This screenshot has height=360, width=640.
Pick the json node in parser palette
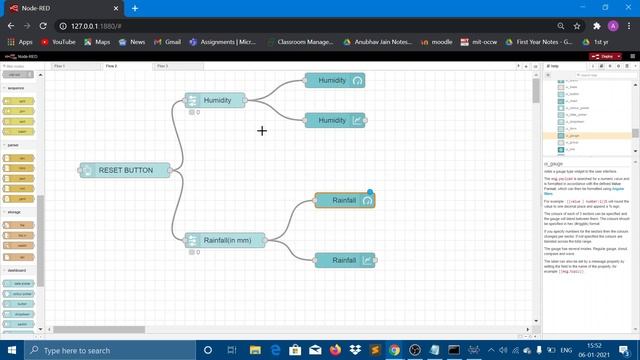[x=19, y=178]
